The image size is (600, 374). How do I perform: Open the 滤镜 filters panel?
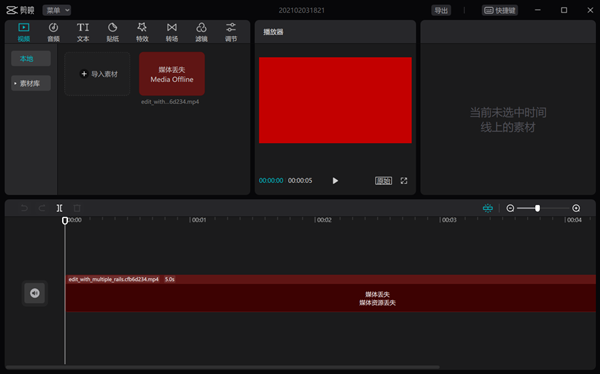coord(201,32)
